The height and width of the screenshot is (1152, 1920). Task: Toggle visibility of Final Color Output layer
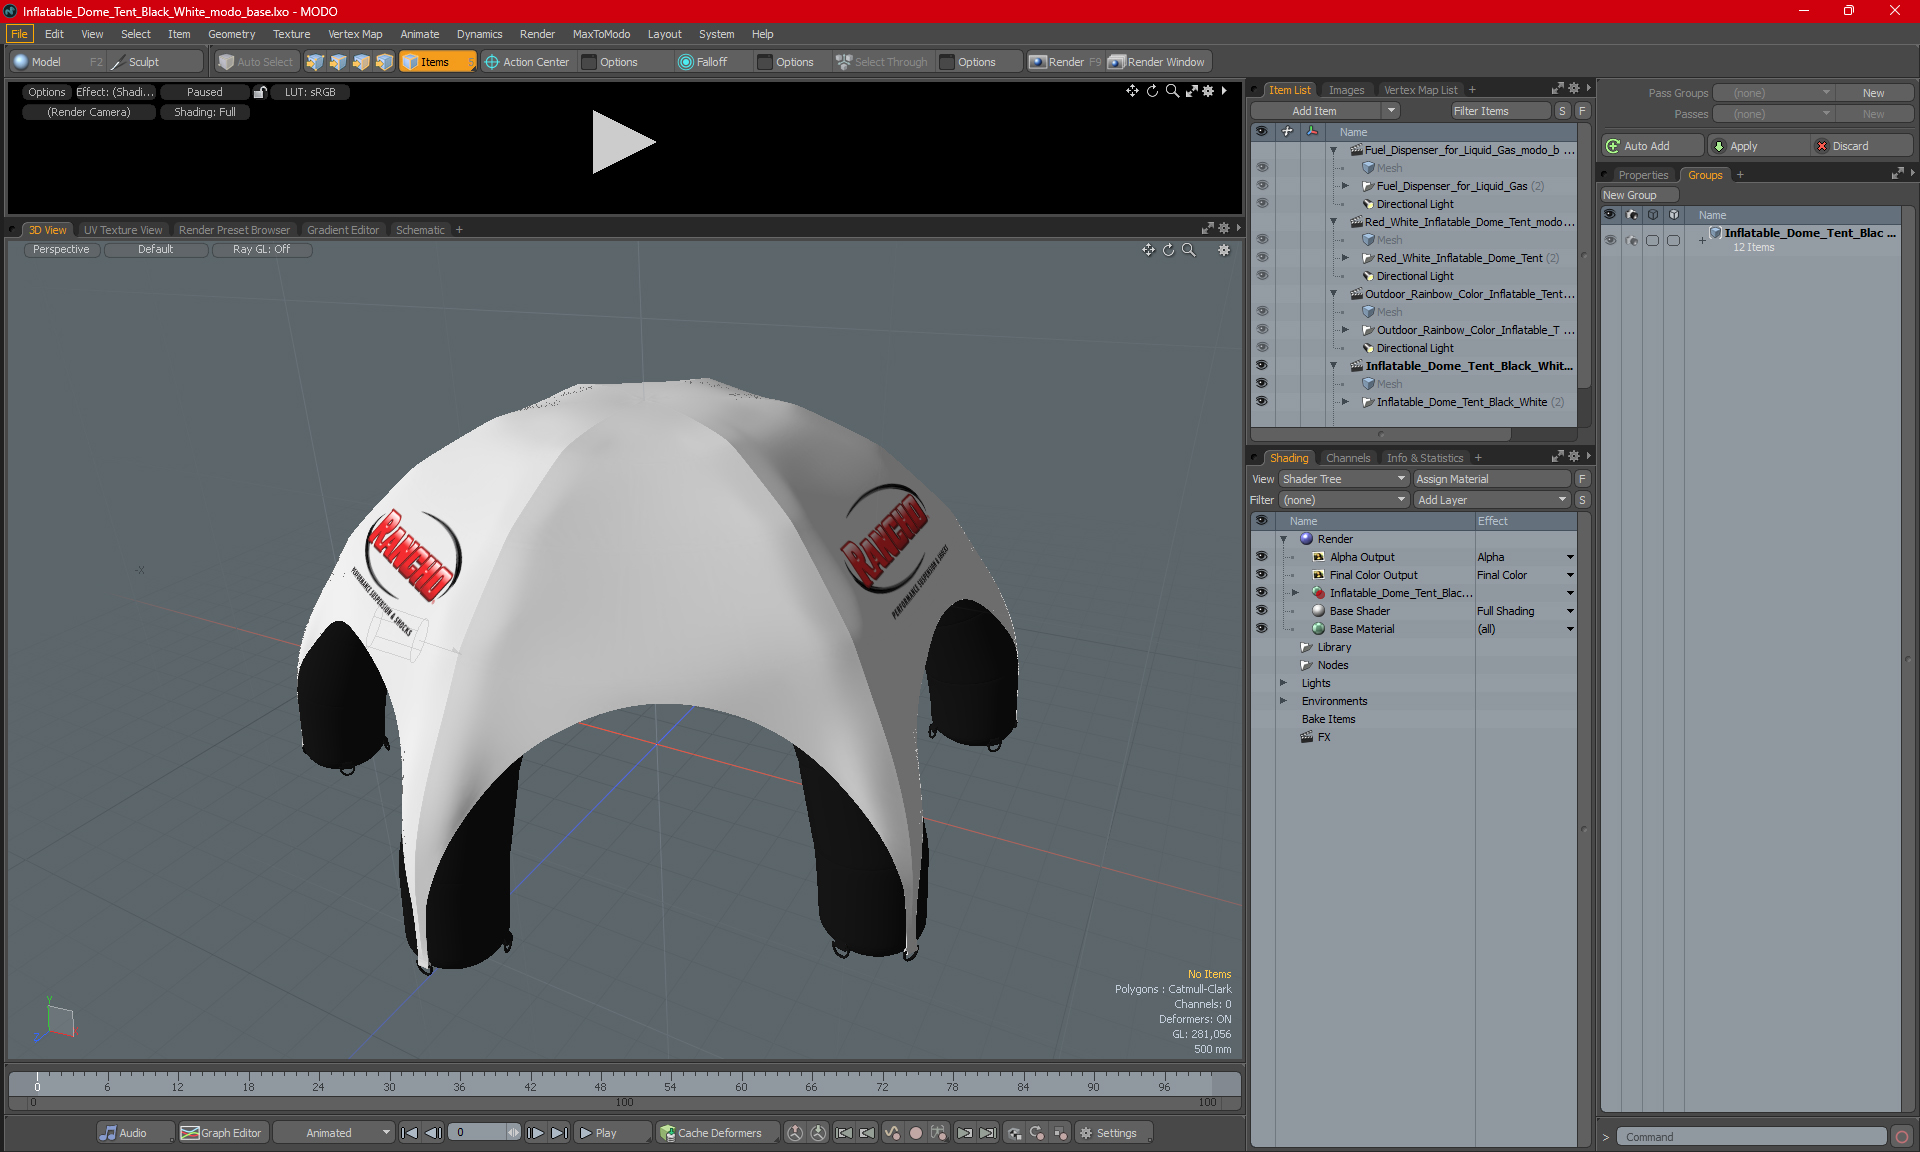pos(1262,575)
